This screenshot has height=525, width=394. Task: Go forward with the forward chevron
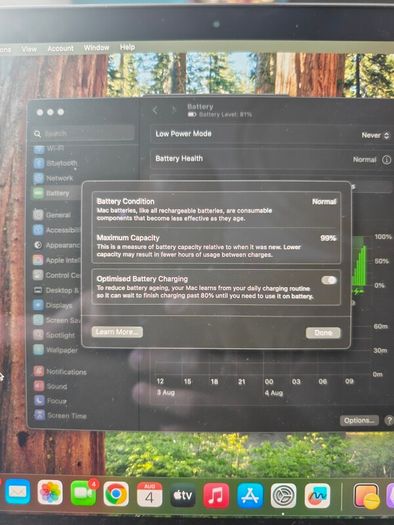tap(174, 110)
